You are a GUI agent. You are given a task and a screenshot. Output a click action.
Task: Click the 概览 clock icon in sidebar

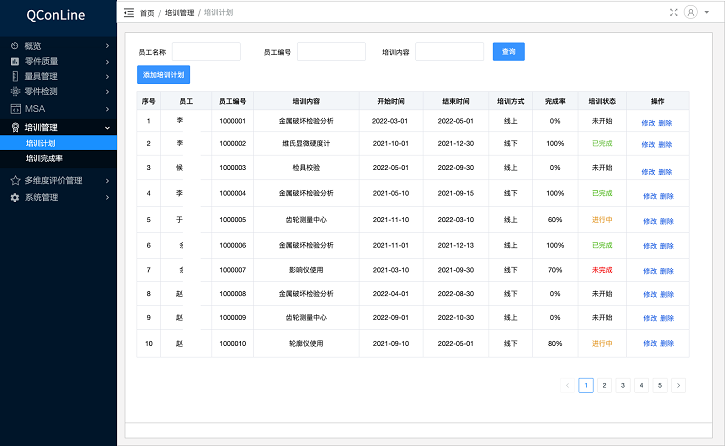pos(14,45)
